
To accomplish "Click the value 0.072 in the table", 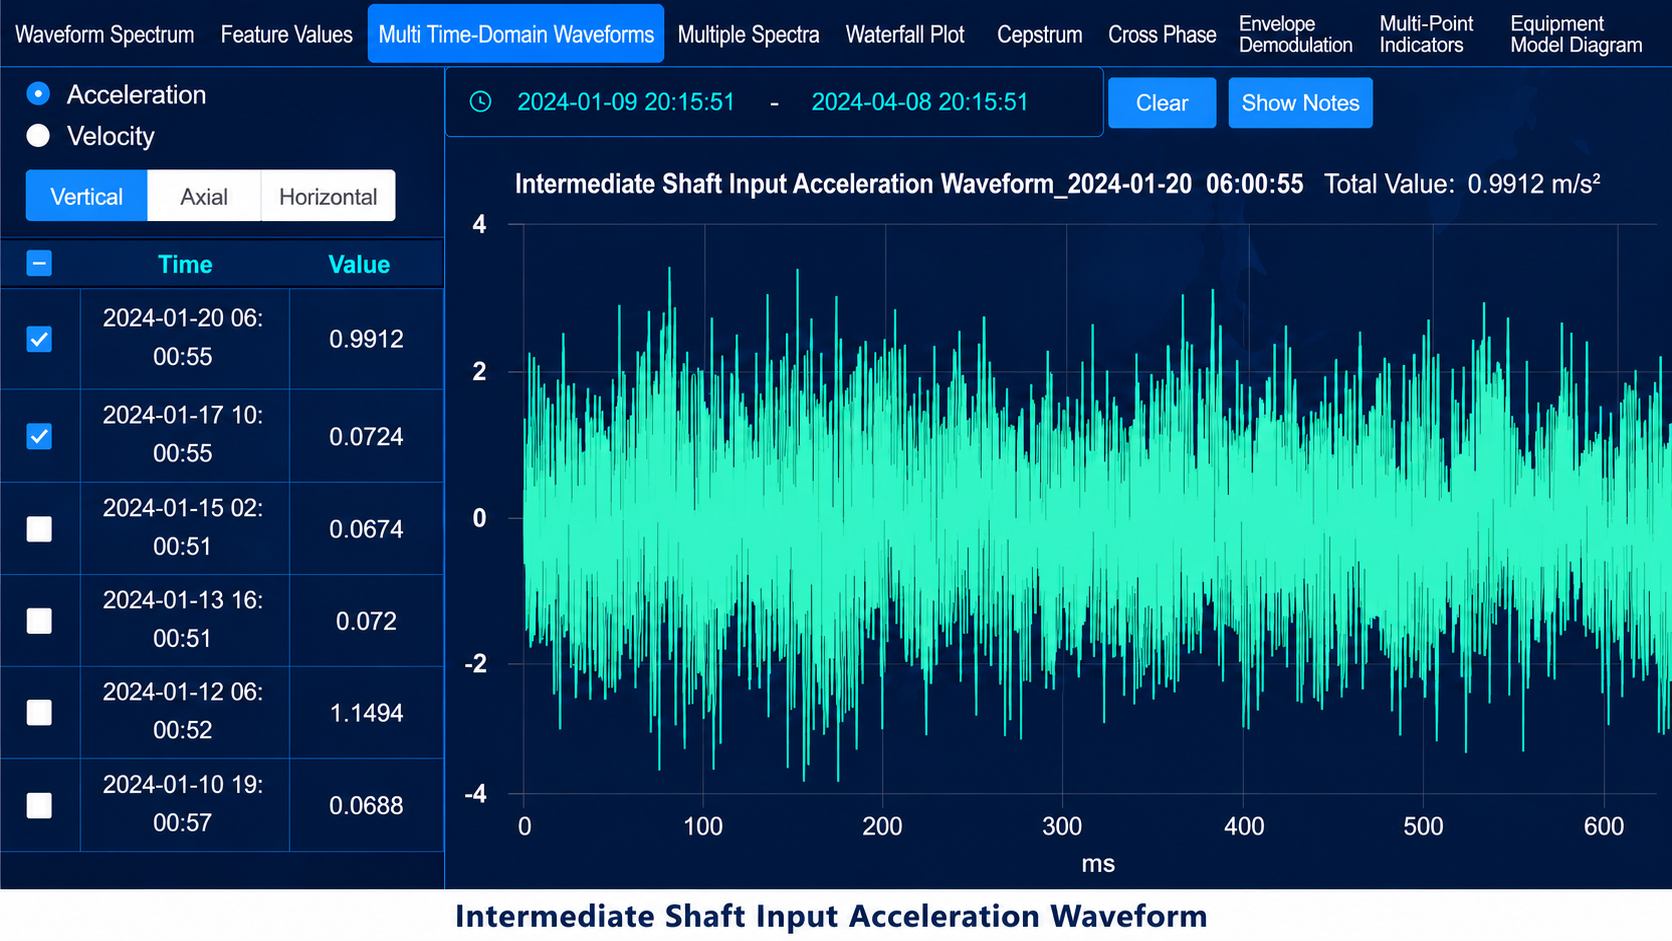I will click(x=366, y=621).
